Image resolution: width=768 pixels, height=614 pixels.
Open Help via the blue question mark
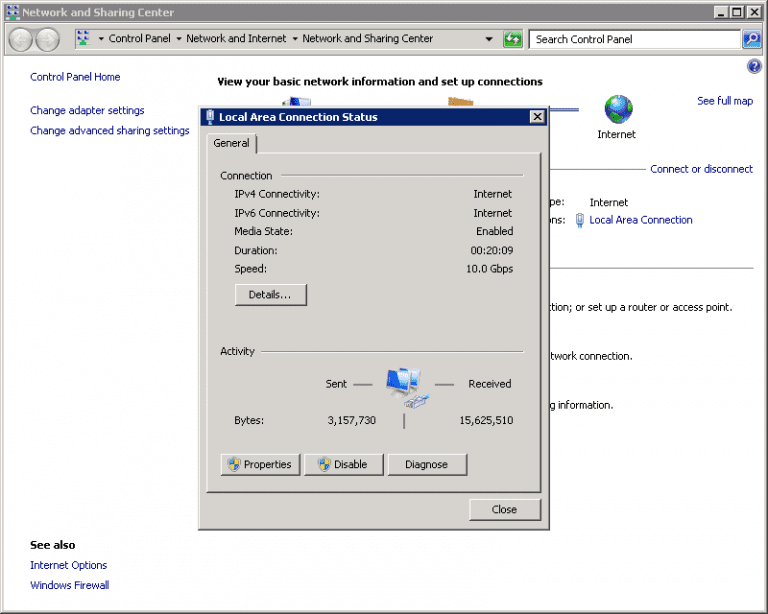(754, 66)
